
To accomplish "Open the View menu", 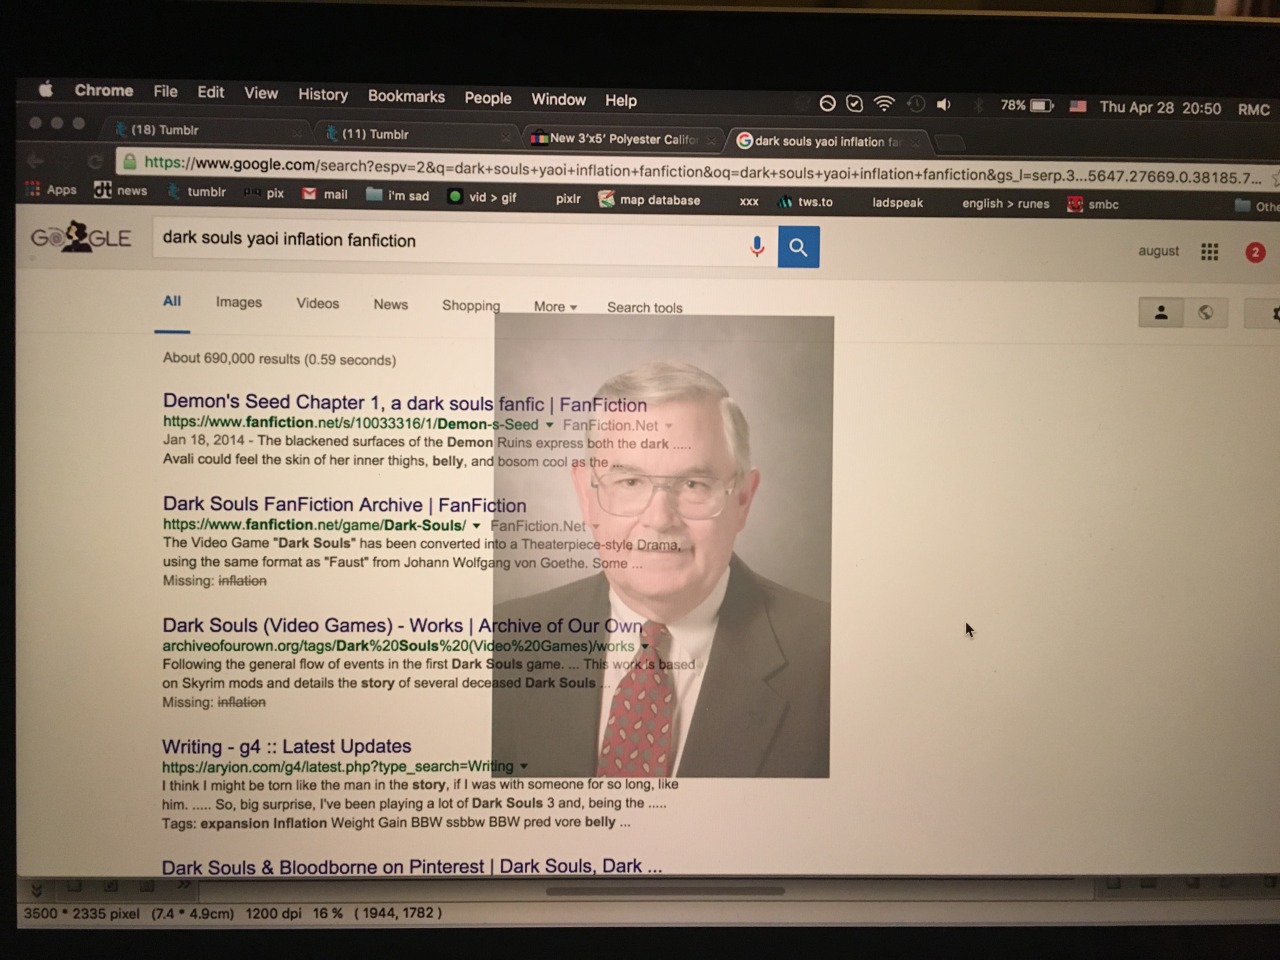I will 261,93.
